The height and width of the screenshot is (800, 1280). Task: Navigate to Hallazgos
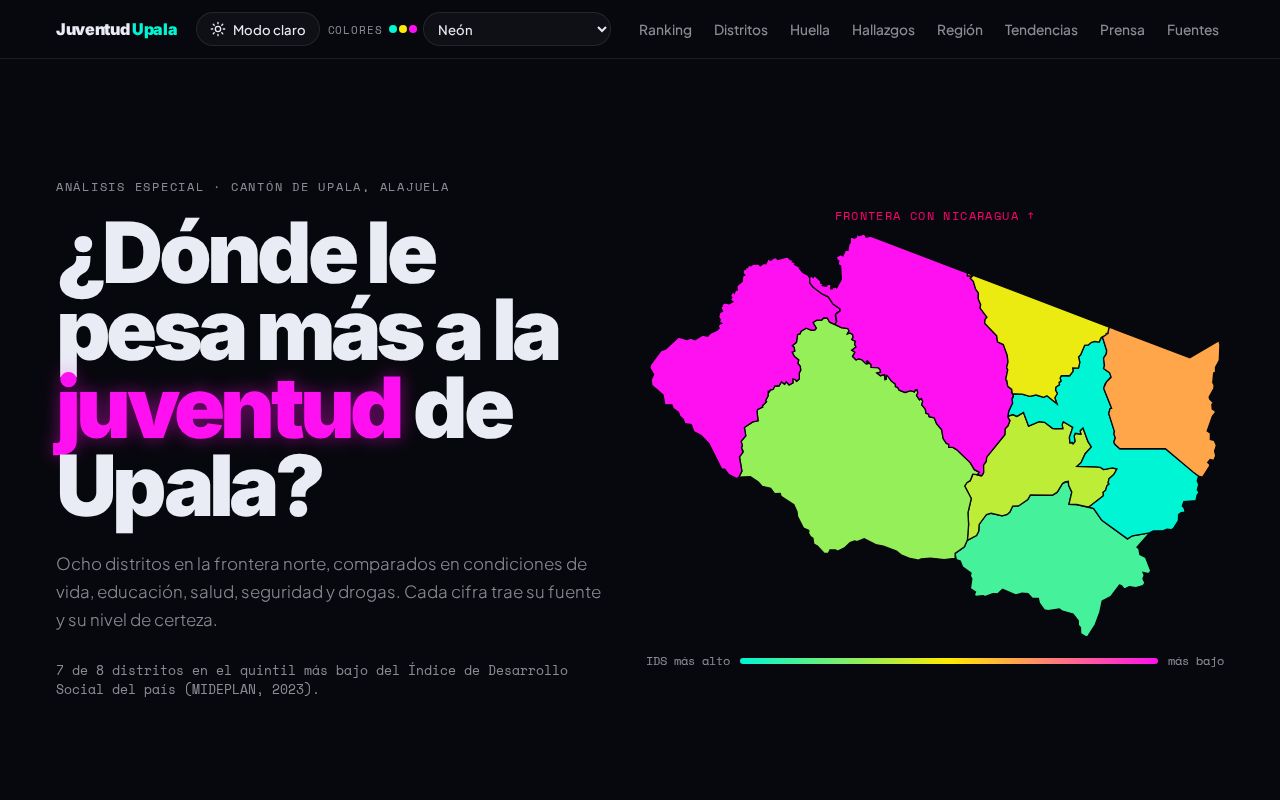click(x=883, y=30)
